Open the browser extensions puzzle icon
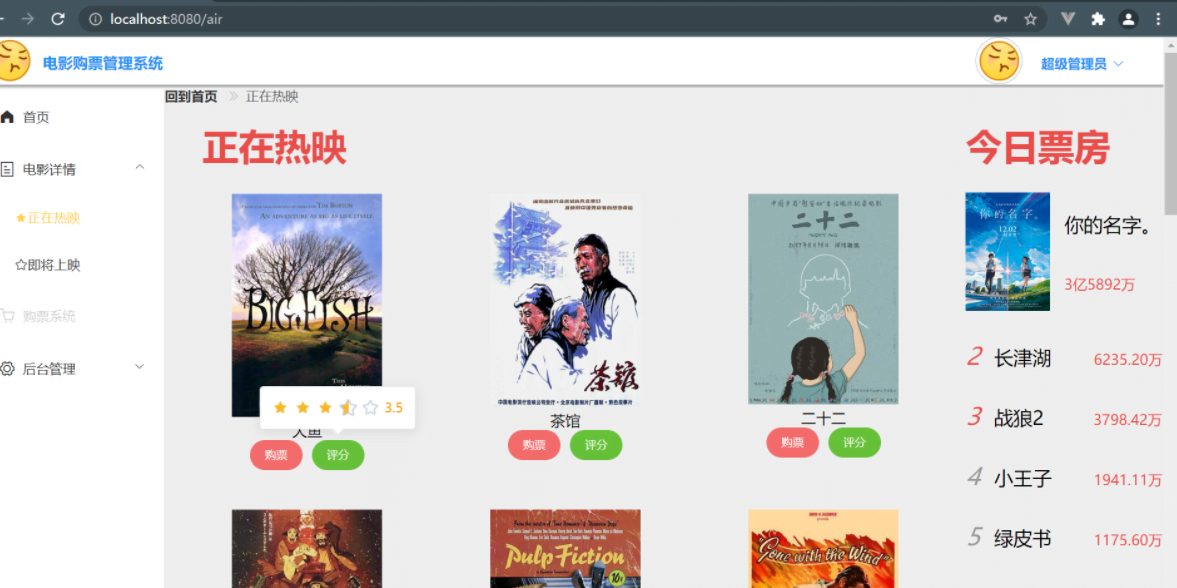 tap(1098, 19)
